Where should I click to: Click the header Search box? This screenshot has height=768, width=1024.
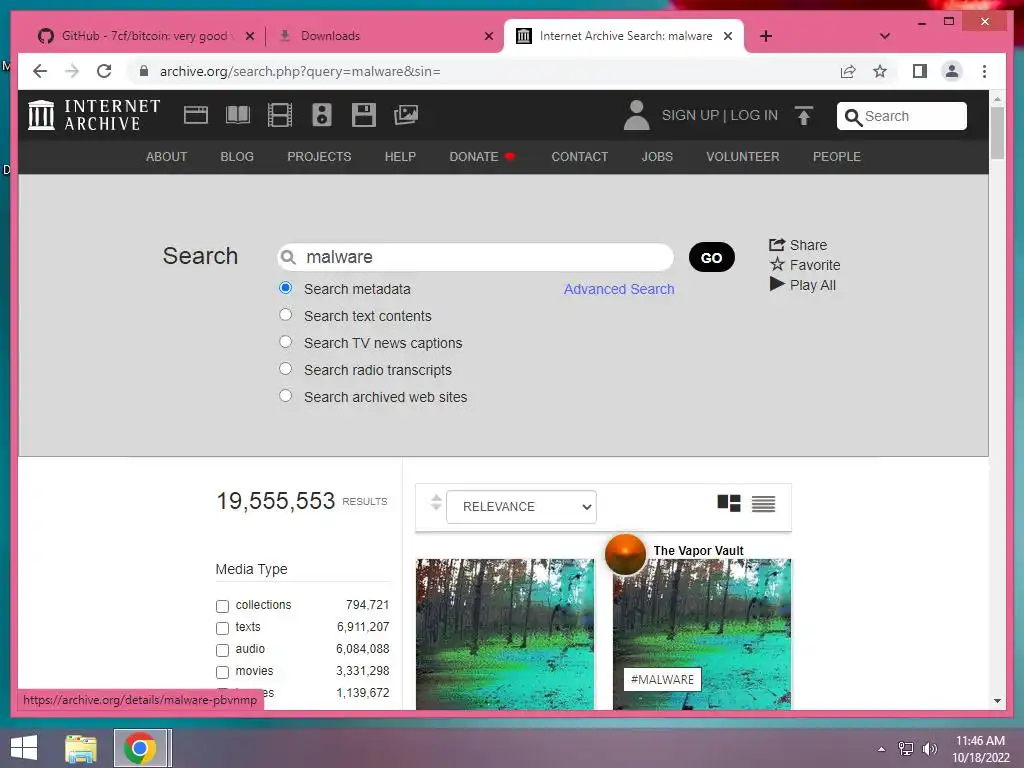pos(902,116)
